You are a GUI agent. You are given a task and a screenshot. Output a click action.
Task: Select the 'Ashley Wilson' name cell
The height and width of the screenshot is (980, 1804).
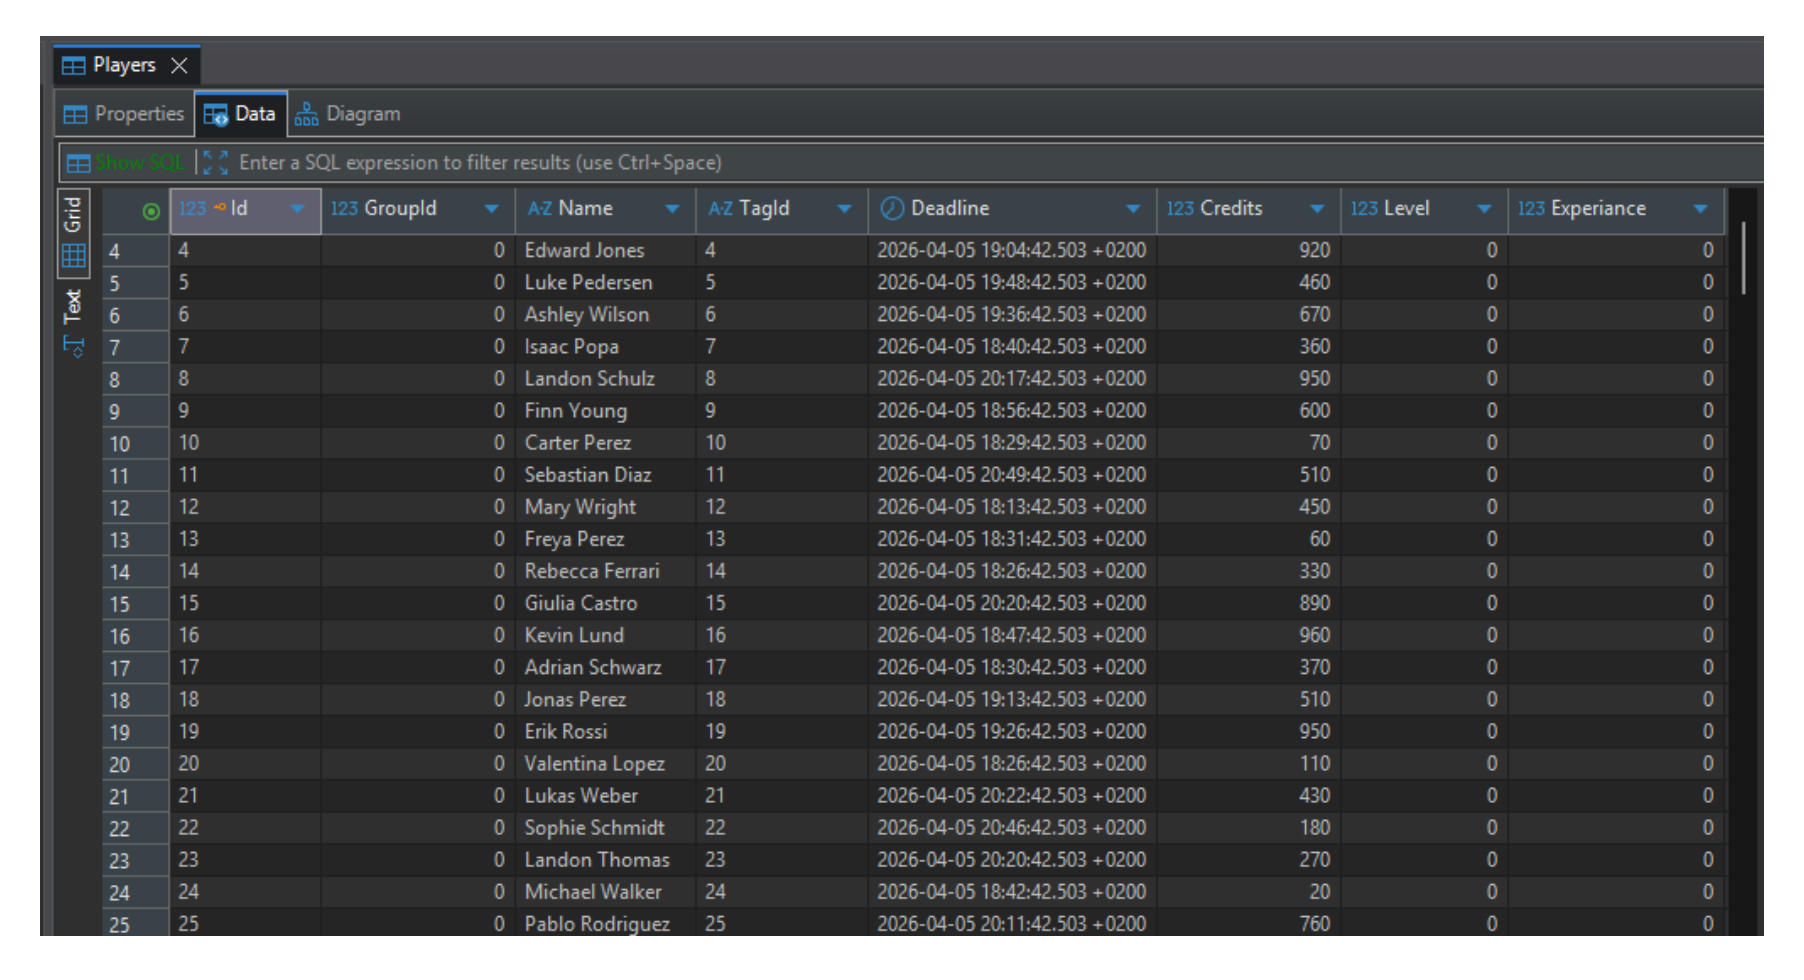[x=606, y=315]
